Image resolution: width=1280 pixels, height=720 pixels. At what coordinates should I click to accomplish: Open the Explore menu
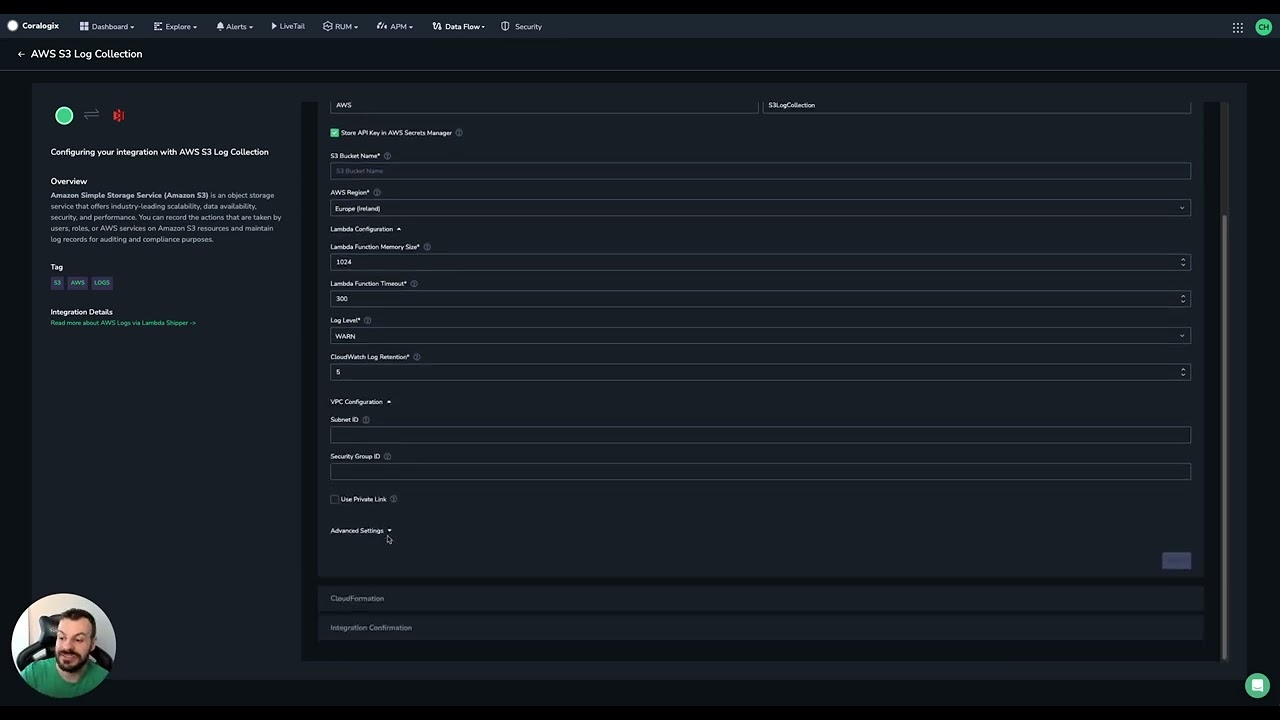[175, 27]
